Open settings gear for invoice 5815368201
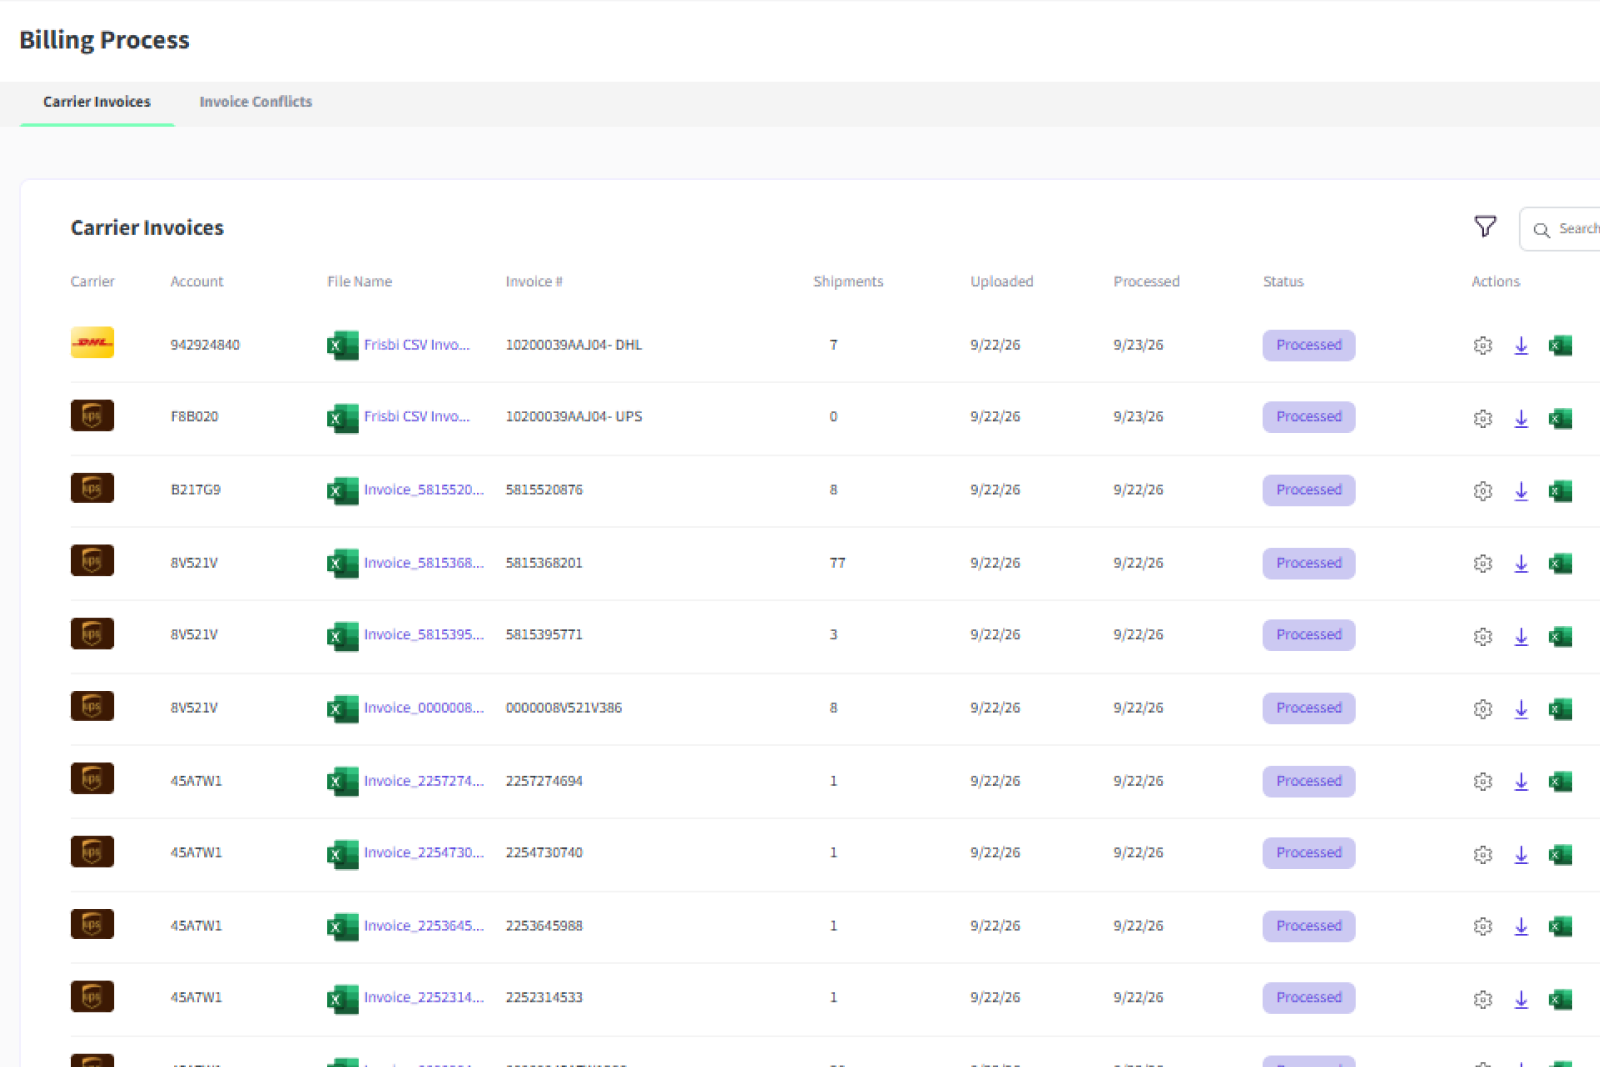 pyautogui.click(x=1483, y=563)
